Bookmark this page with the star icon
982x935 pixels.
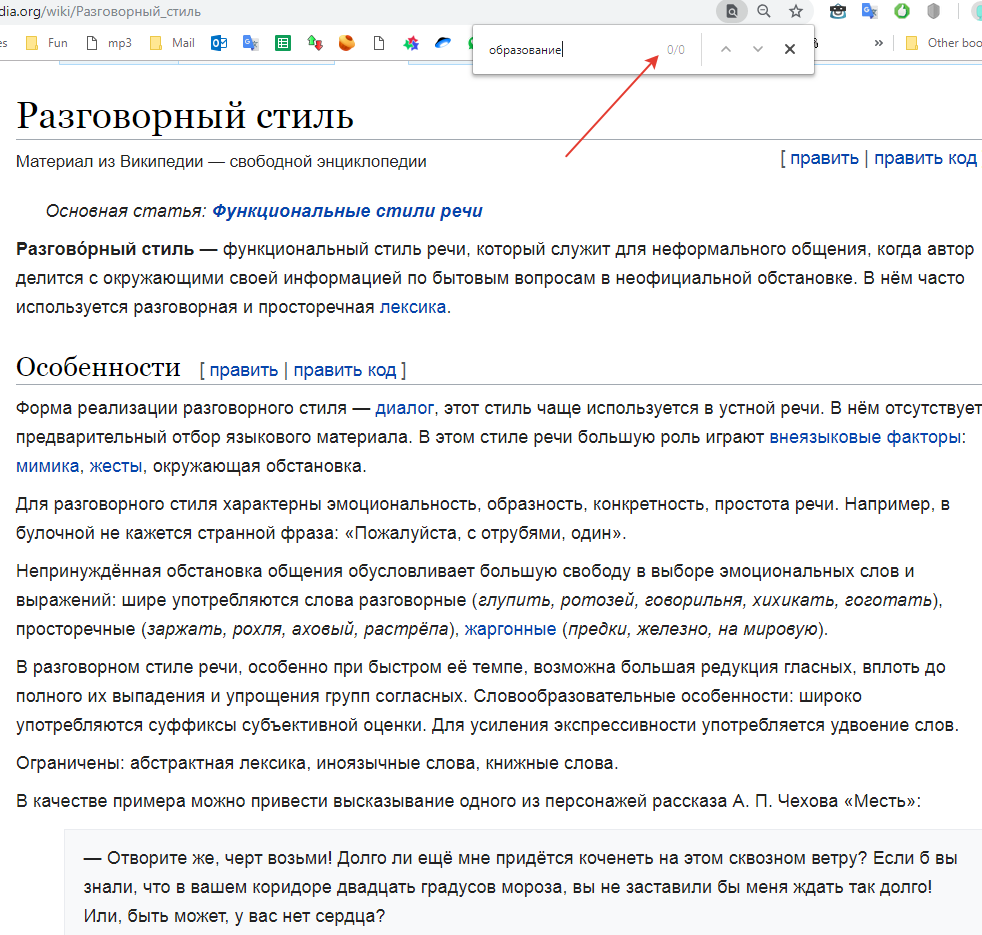point(796,11)
